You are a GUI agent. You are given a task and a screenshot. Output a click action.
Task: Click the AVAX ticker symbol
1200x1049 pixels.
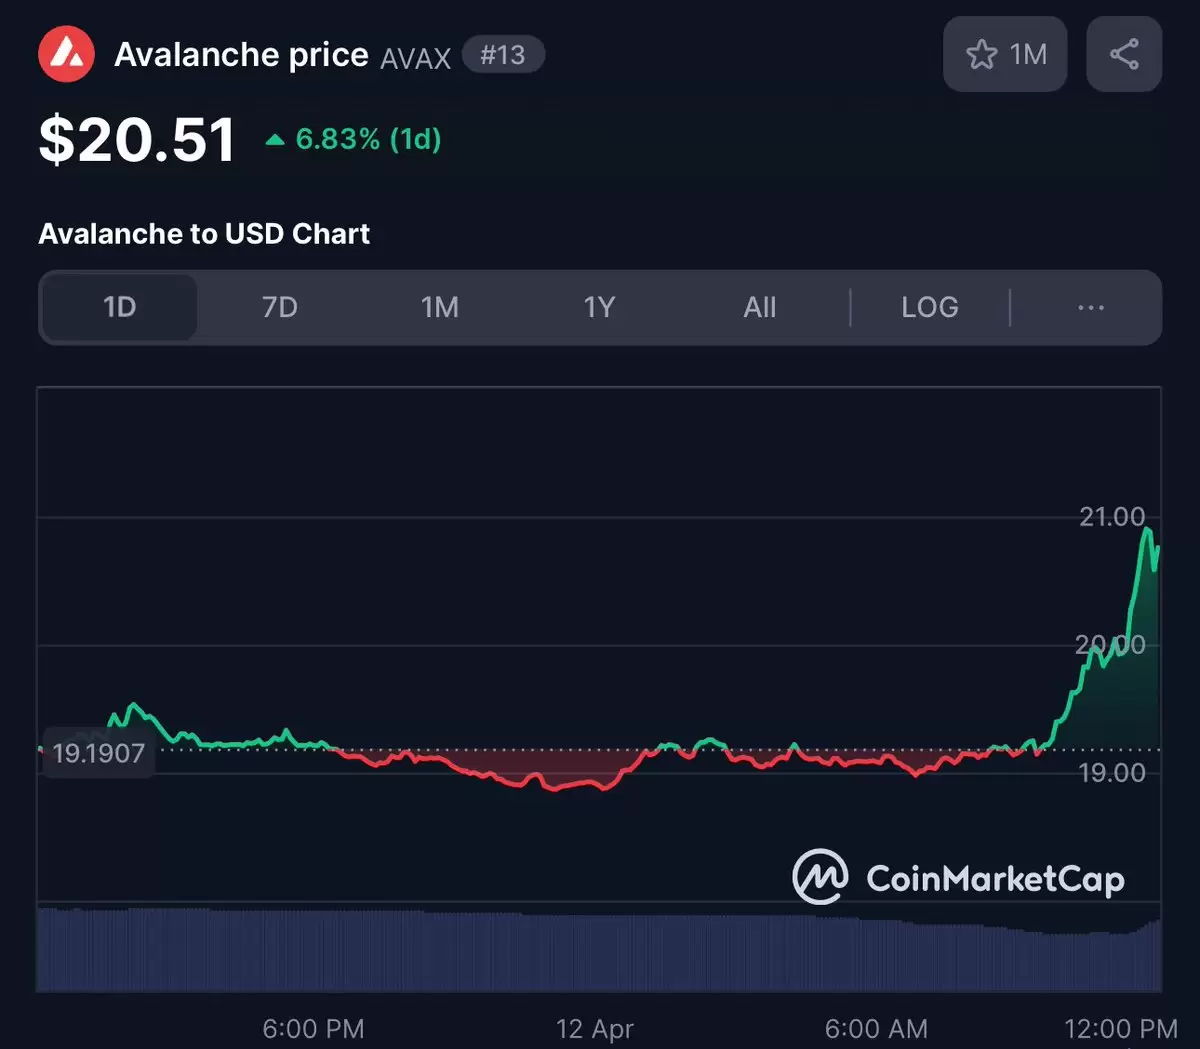click(415, 58)
